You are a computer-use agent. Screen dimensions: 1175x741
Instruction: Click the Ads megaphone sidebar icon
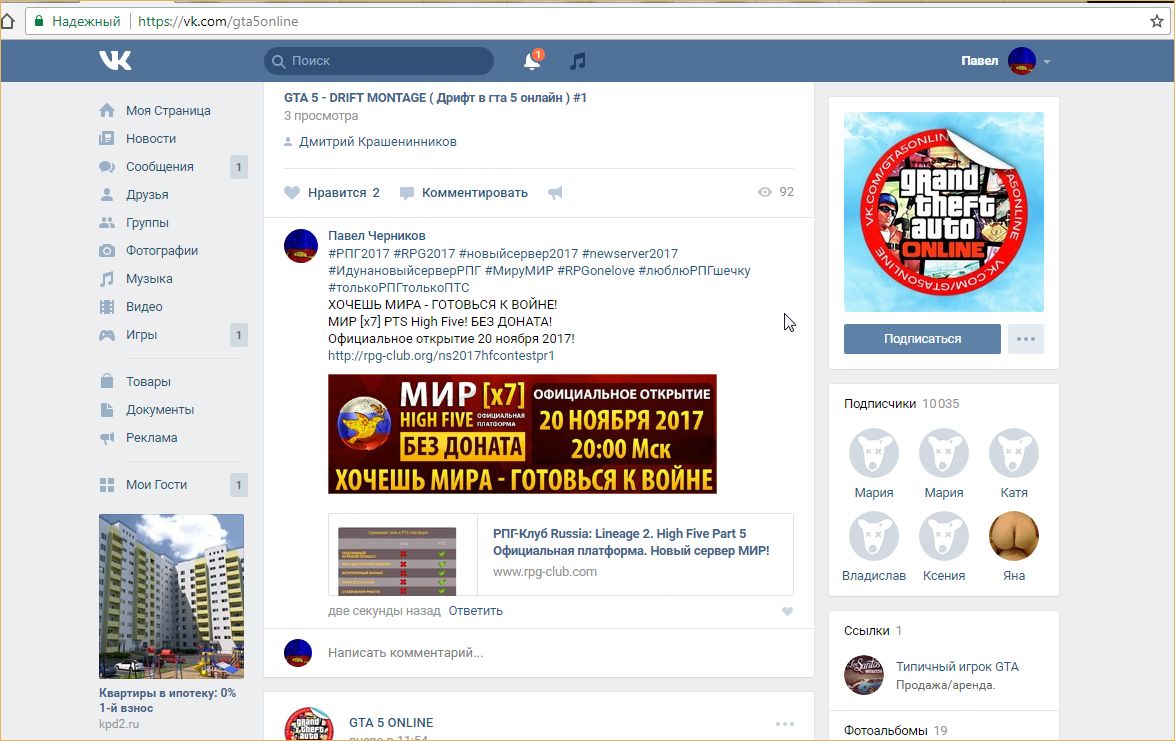pos(107,438)
